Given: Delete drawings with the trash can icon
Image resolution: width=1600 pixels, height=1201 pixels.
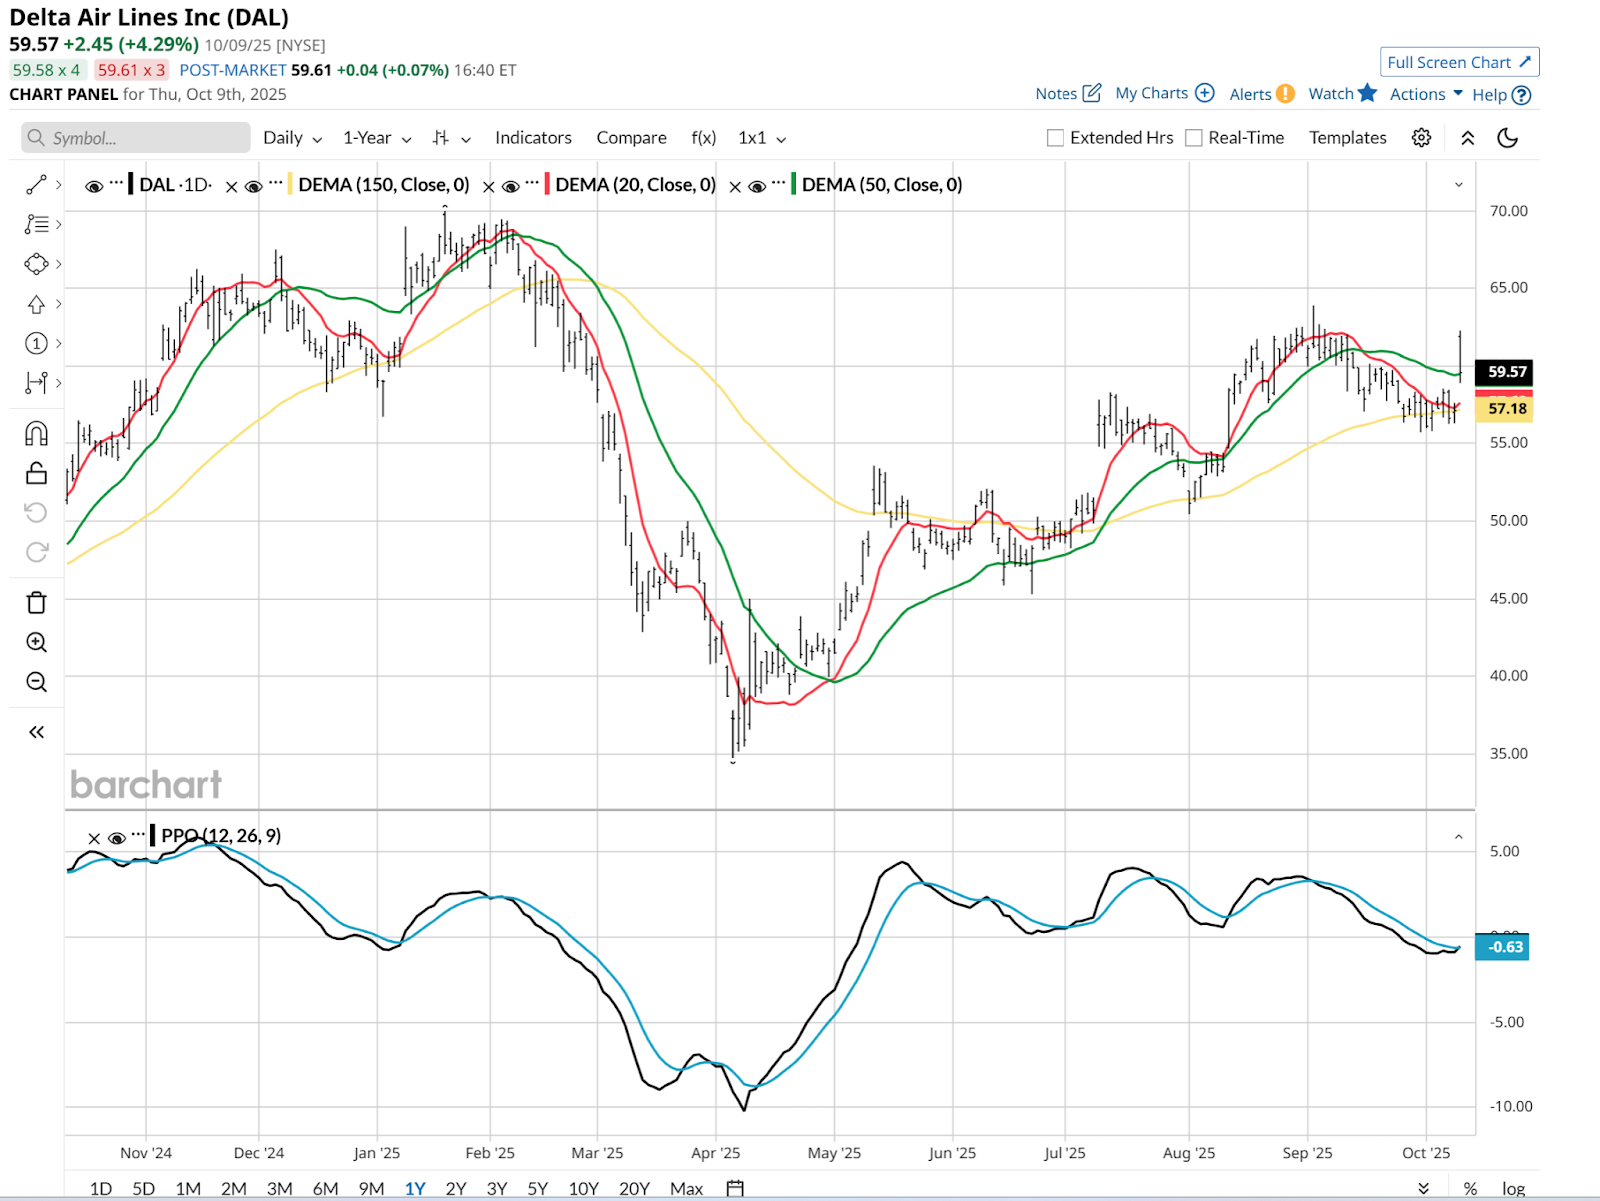Looking at the screenshot, I should pos(36,603).
